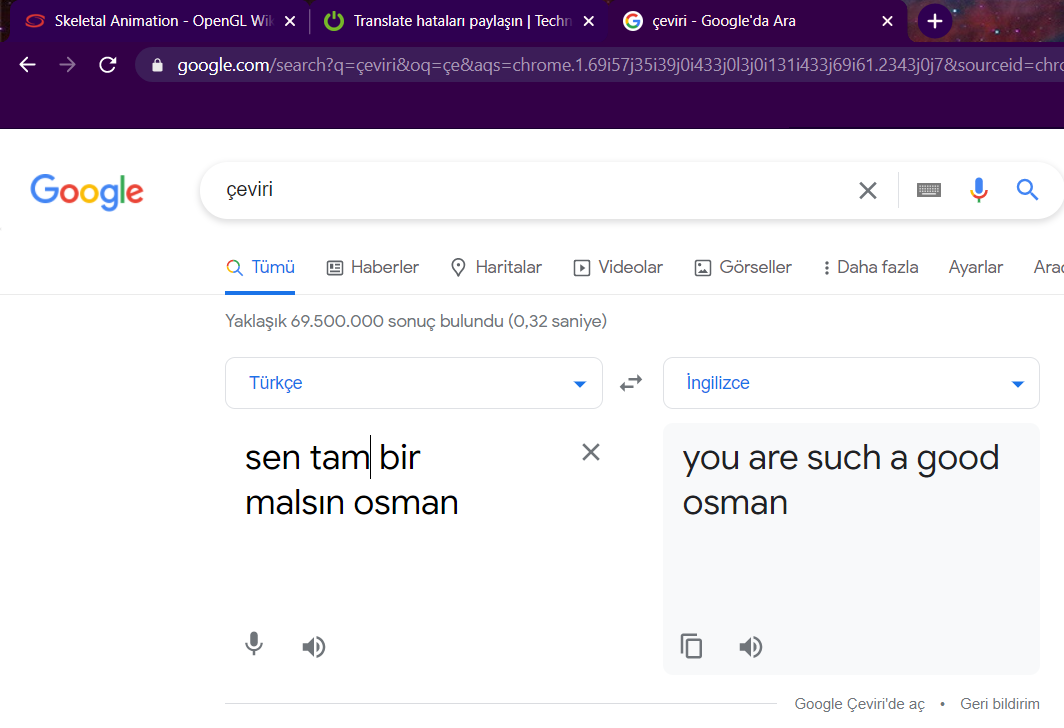Expand the Daha fazla menu
The width and height of the screenshot is (1064, 728).
(x=870, y=267)
